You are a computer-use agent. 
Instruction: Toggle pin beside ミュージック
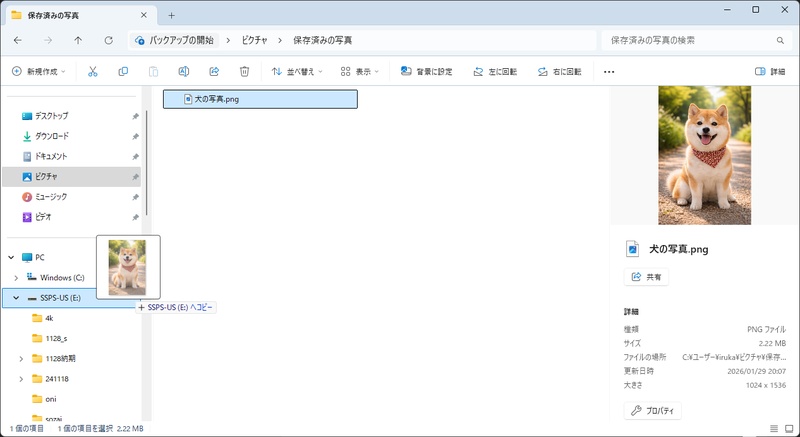[135, 197]
